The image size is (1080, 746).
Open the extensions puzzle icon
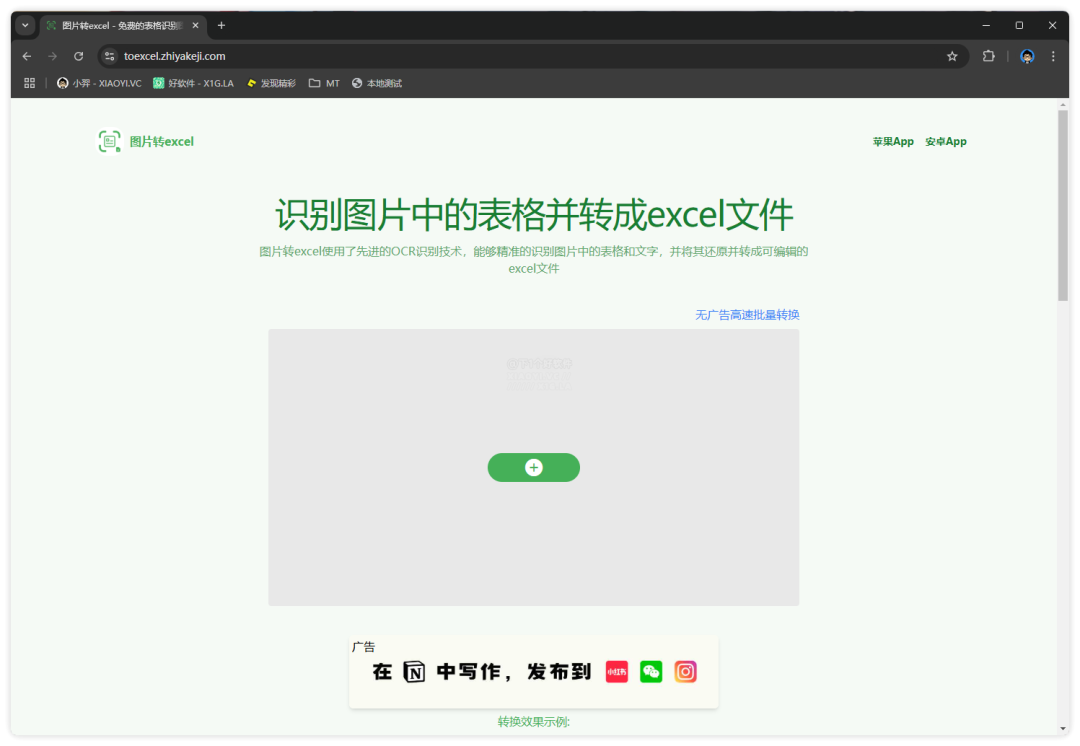[x=988, y=56]
